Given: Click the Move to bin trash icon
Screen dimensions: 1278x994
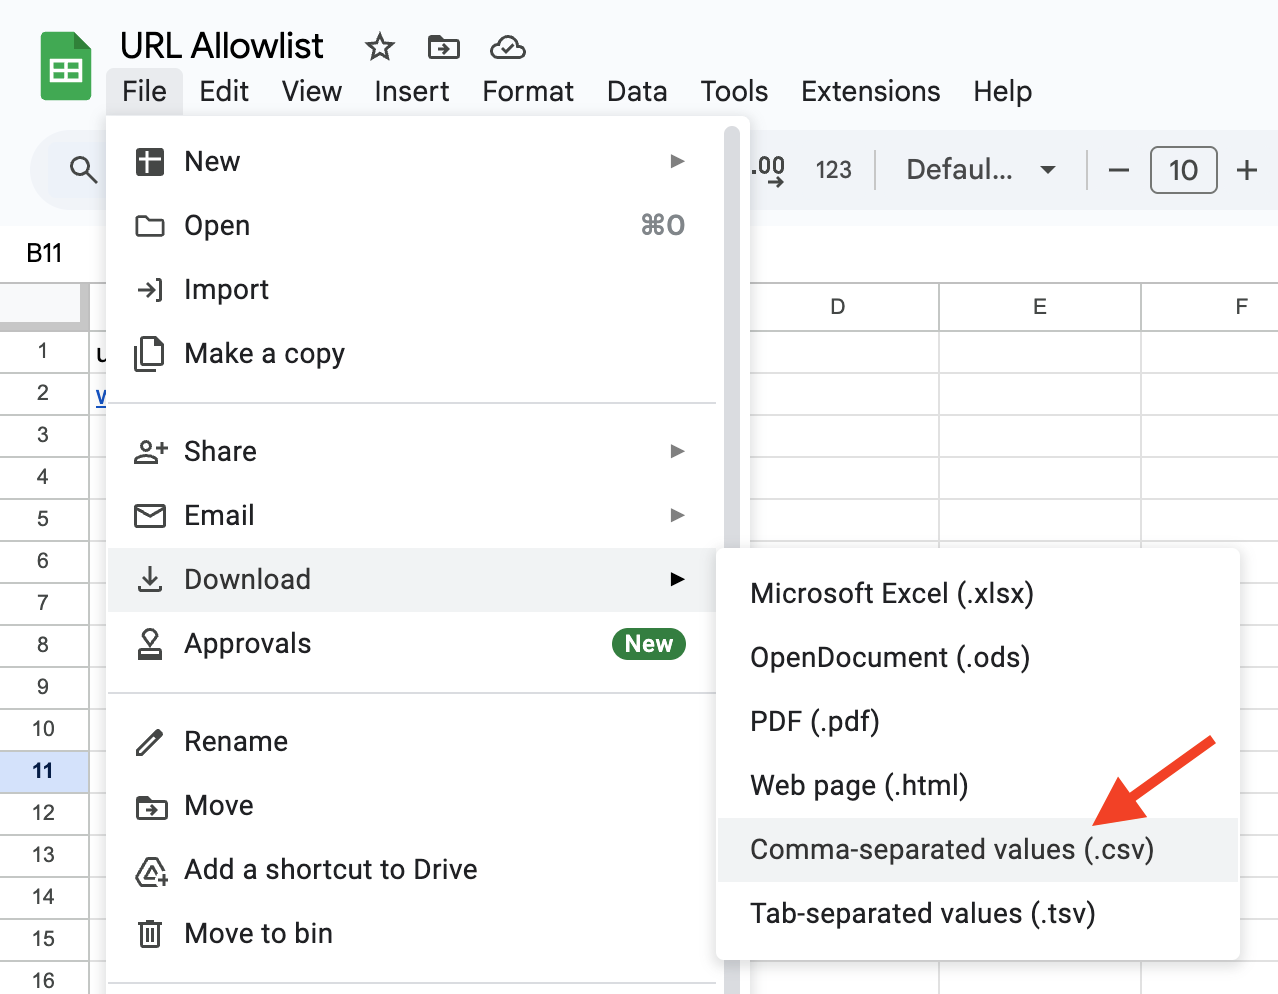Looking at the screenshot, I should [x=150, y=934].
